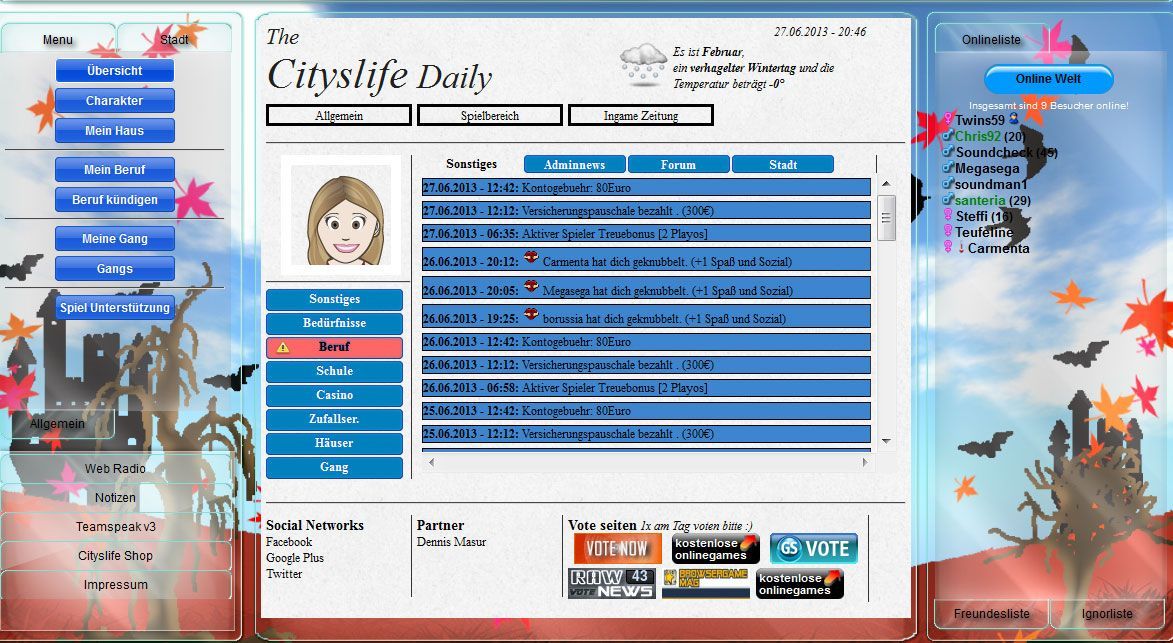1173x643 pixels.
Task: Click the snowy weather cloud icon
Action: tap(643, 64)
